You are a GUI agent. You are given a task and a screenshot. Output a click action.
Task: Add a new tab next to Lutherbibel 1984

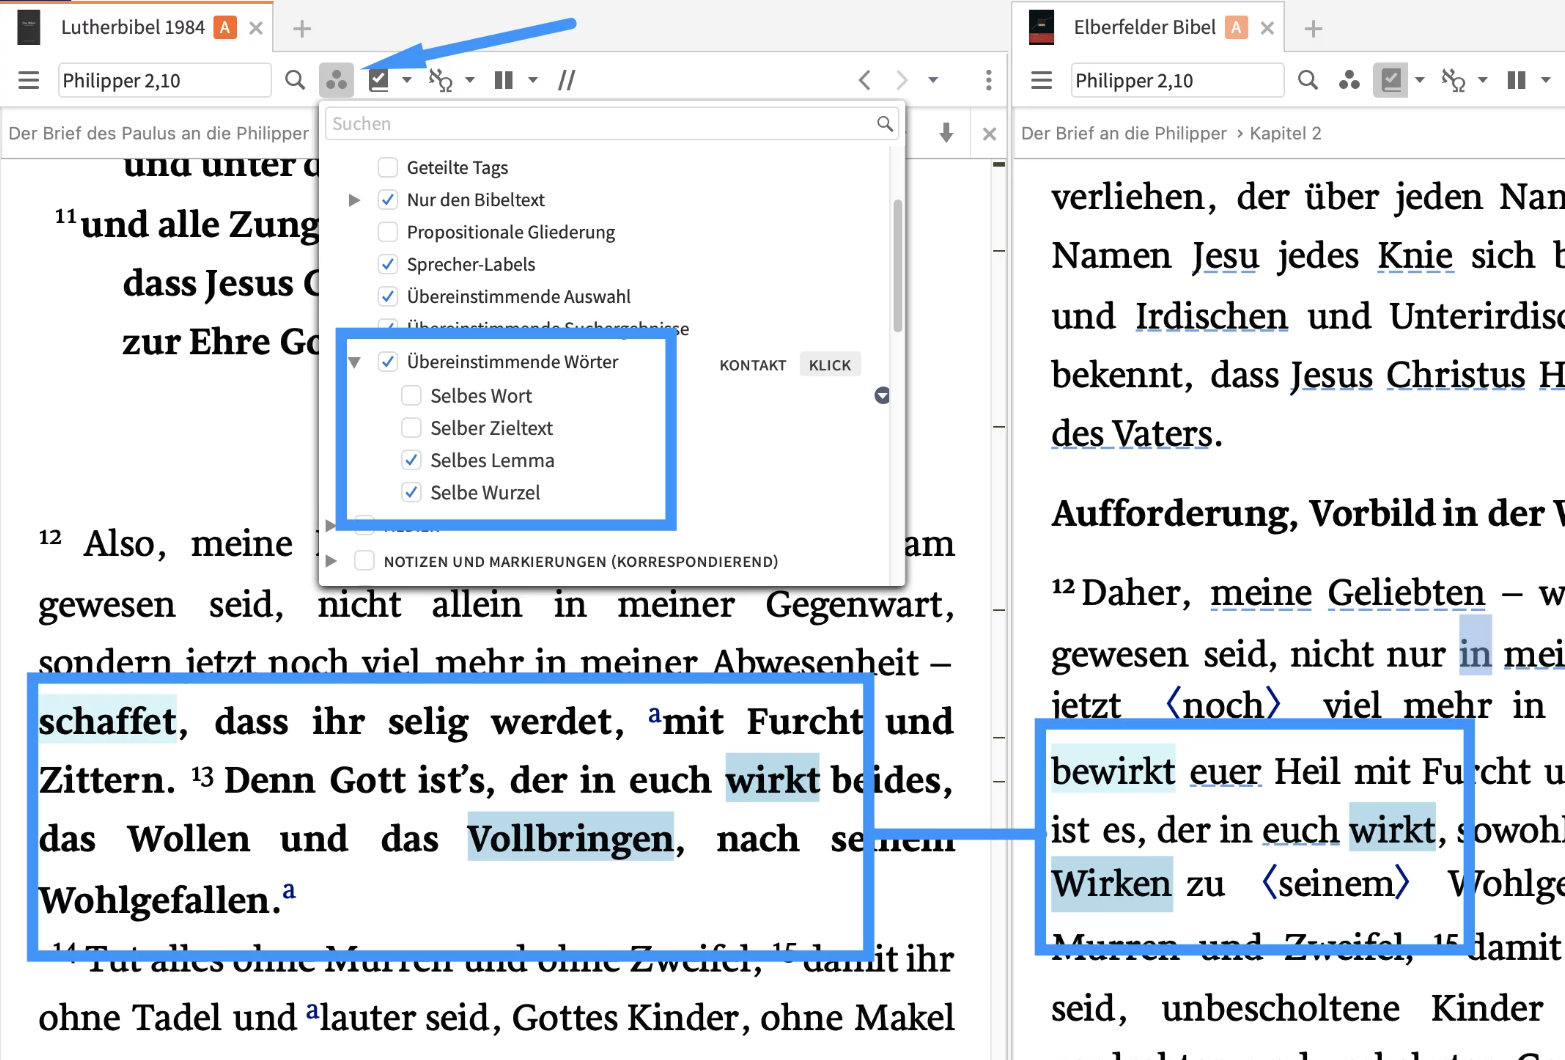(302, 29)
